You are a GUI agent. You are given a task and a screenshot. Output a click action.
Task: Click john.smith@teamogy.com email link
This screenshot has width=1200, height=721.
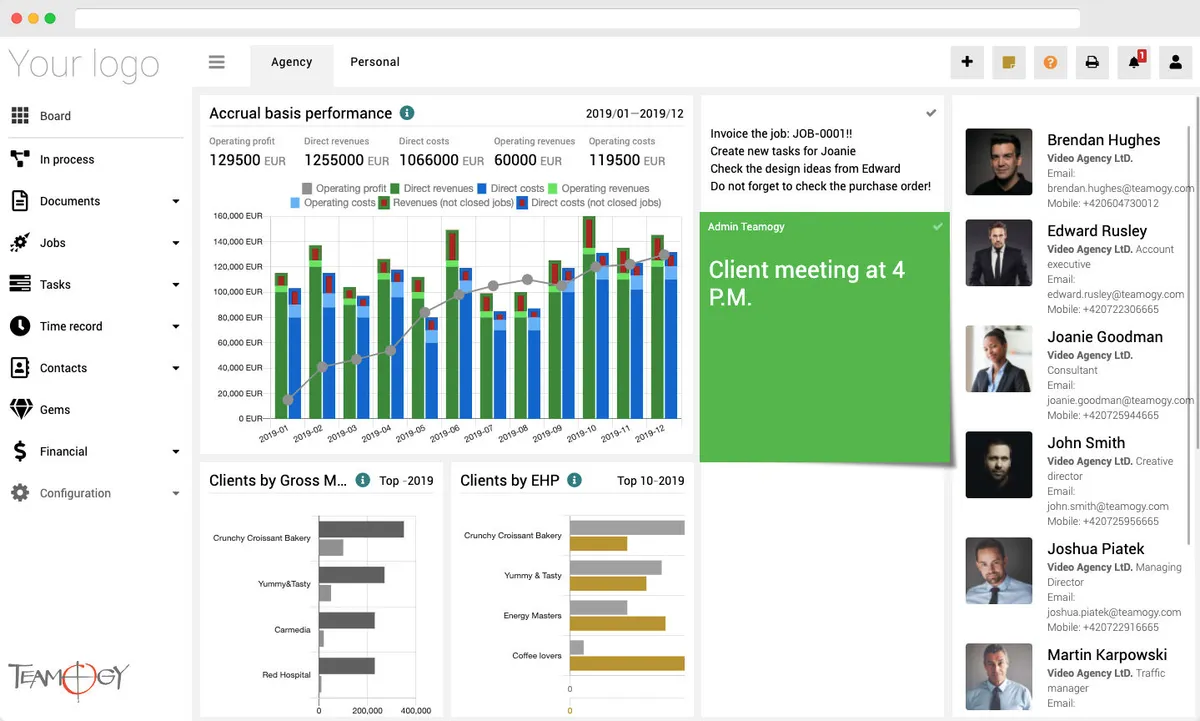pyautogui.click(x=1108, y=506)
